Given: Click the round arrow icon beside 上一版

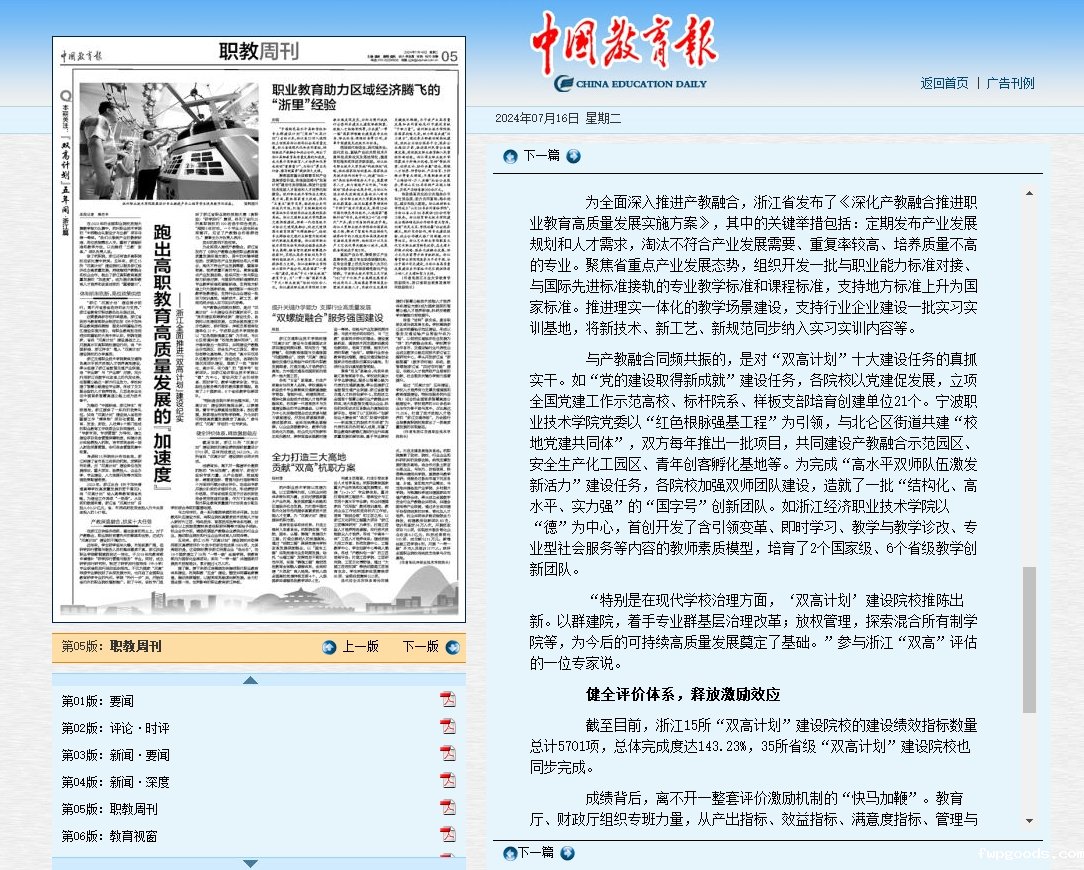Looking at the screenshot, I should coord(330,647).
